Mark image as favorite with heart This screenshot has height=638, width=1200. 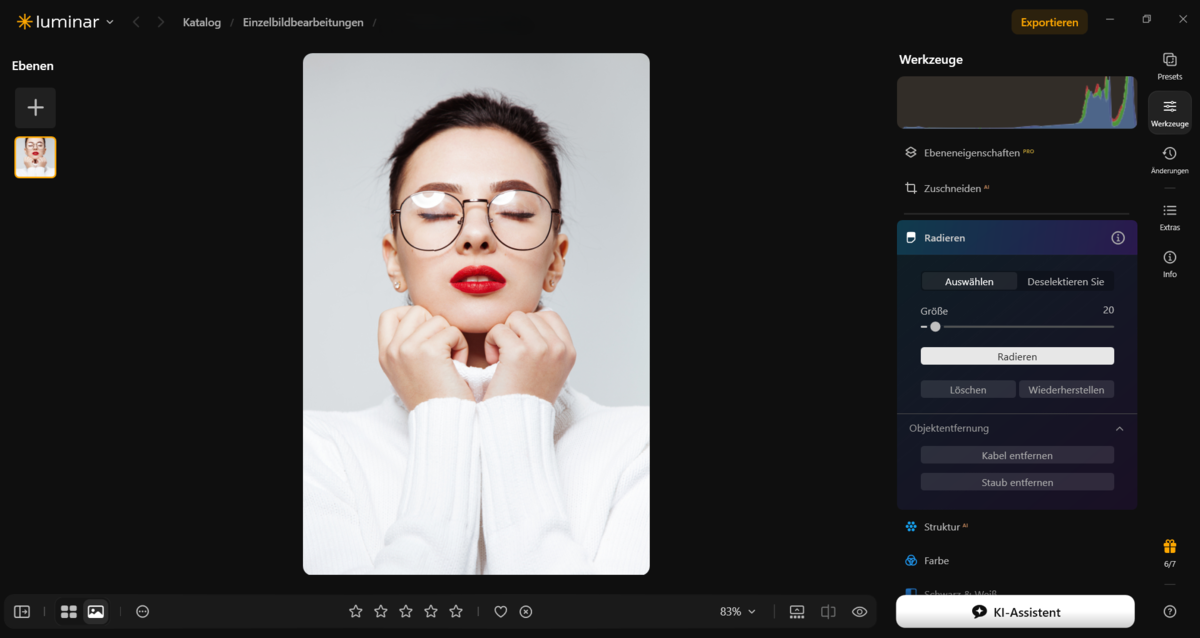click(501, 611)
